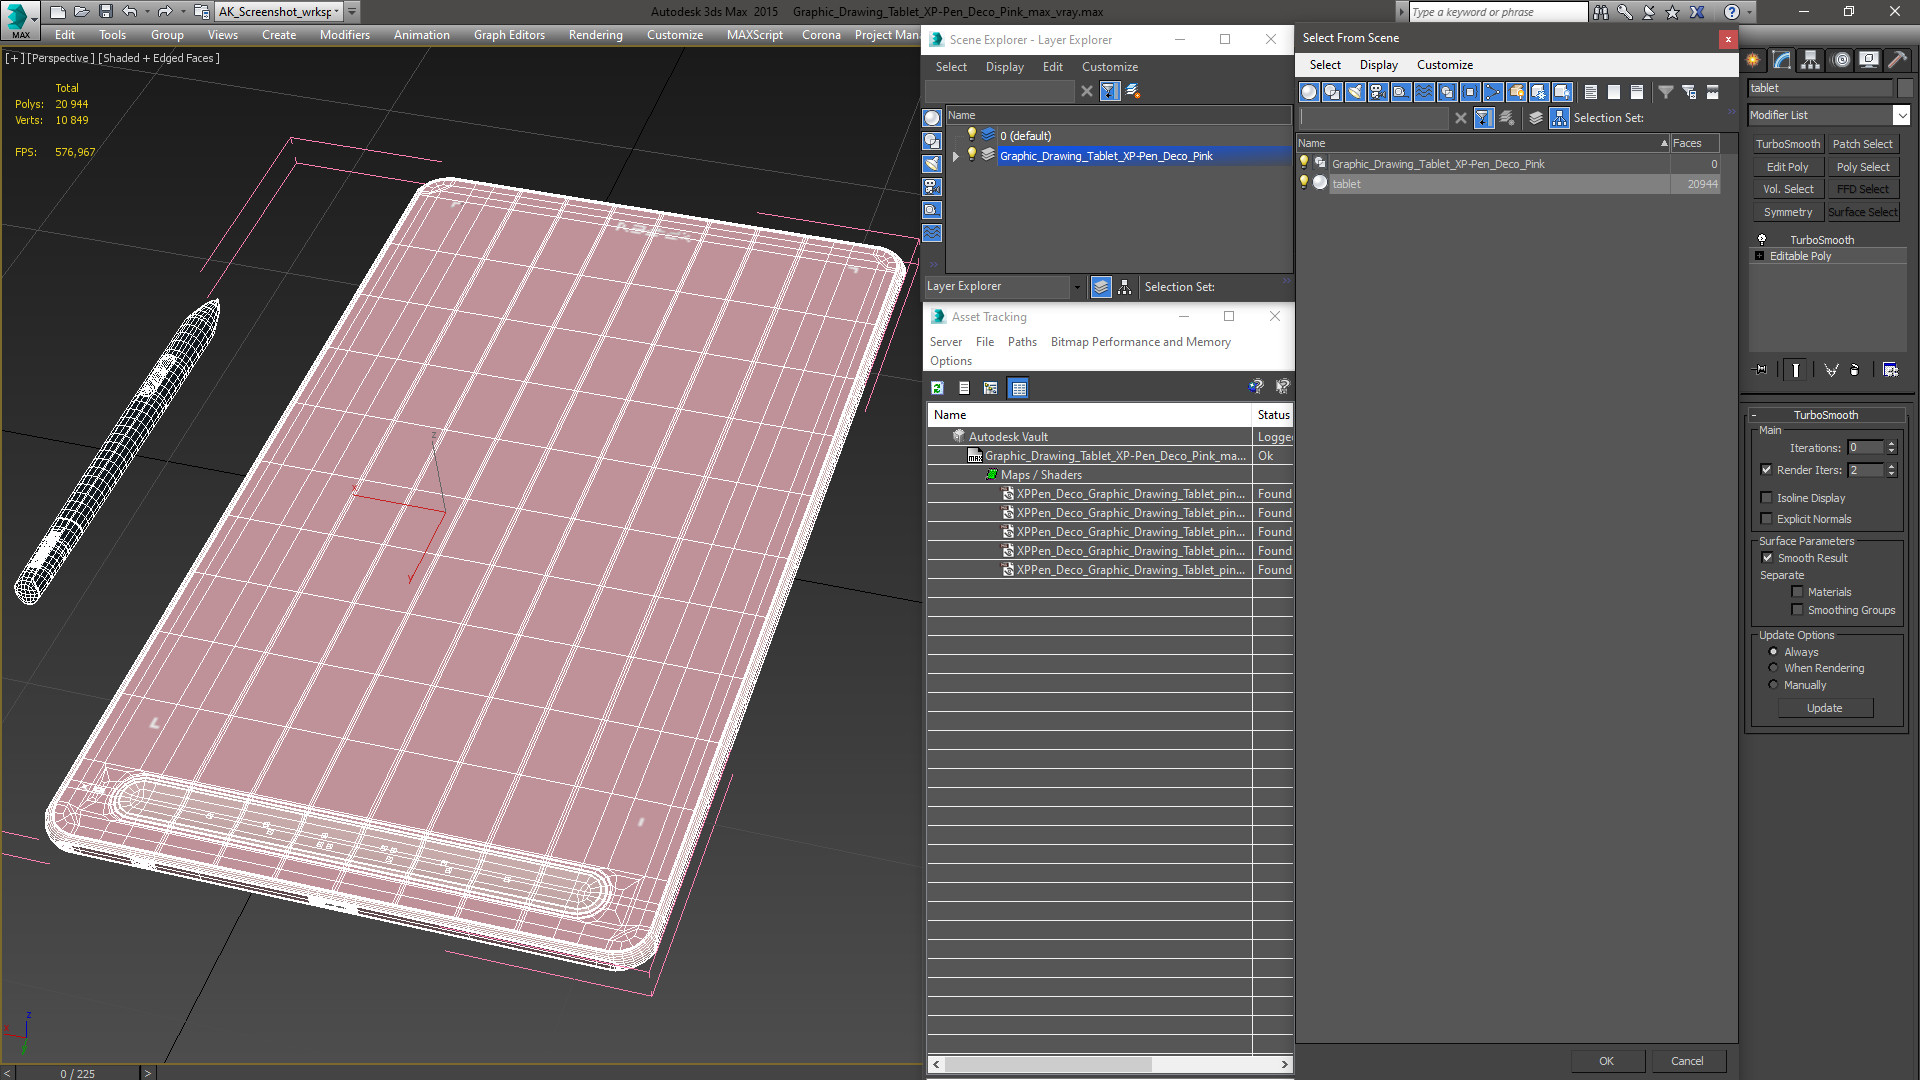The height and width of the screenshot is (1080, 1920).
Task: Open Paths menu in Asset Tracking
Action: 1022,342
